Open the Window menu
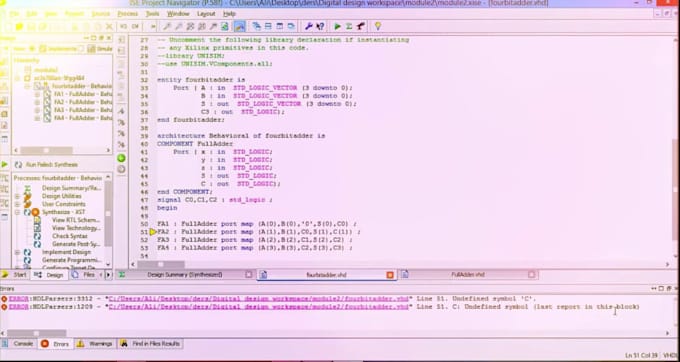The height and width of the screenshot is (362, 680). tap(178, 14)
